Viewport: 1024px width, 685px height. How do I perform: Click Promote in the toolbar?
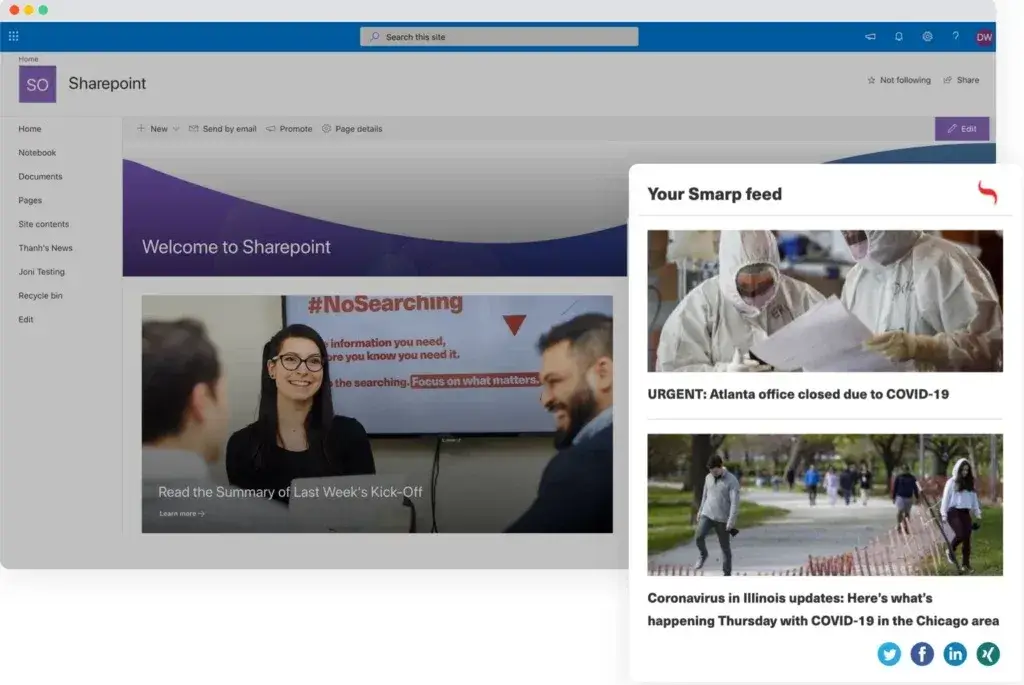[x=289, y=129]
